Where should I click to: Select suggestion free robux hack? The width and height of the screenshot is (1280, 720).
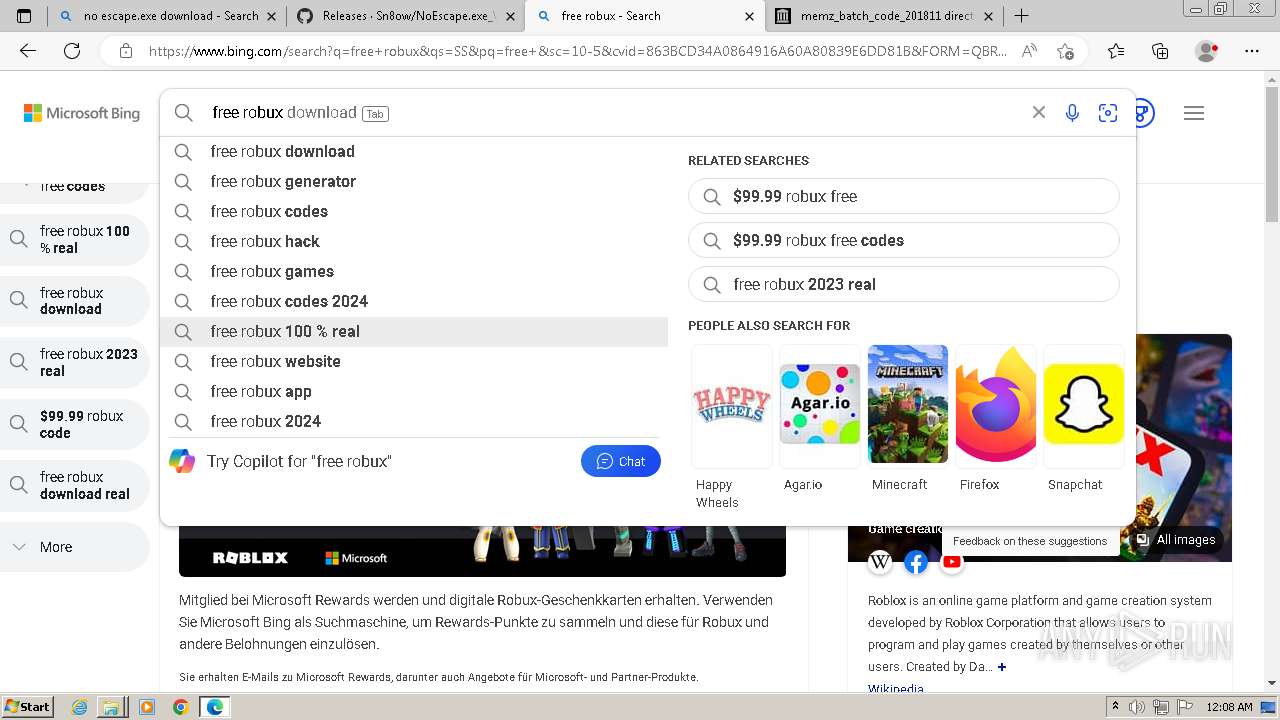(414, 242)
